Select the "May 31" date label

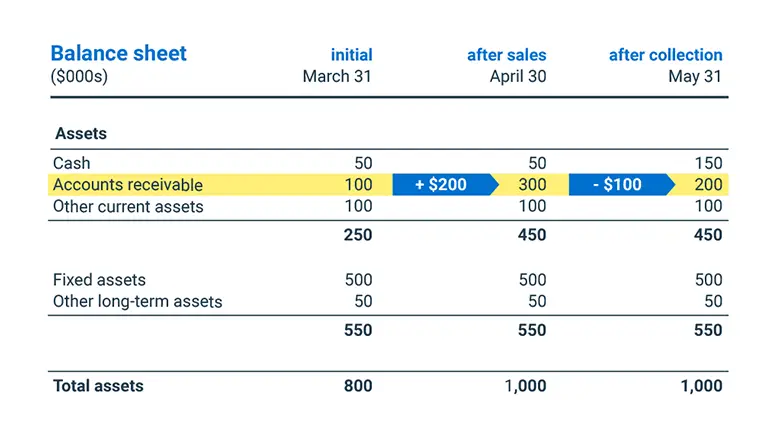point(696,77)
